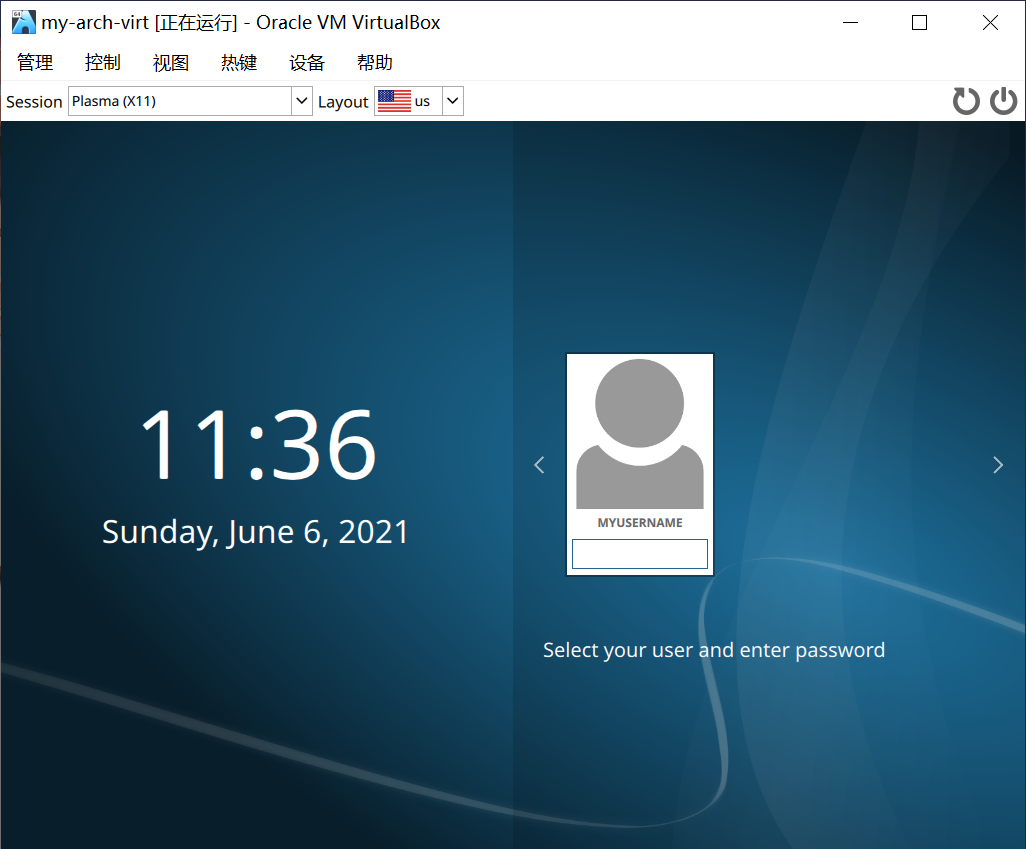1026x849 pixels.
Task: Click the gray user silhouette image
Action: click(x=639, y=430)
